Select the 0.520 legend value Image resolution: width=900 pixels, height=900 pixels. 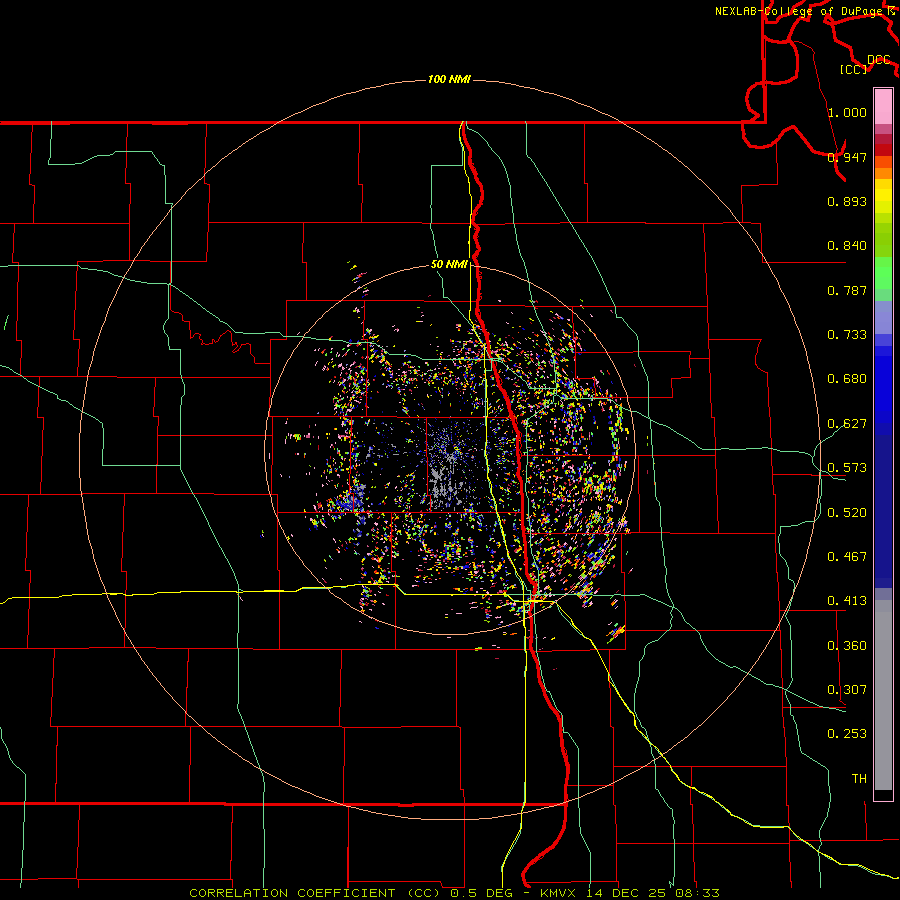tap(847, 513)
